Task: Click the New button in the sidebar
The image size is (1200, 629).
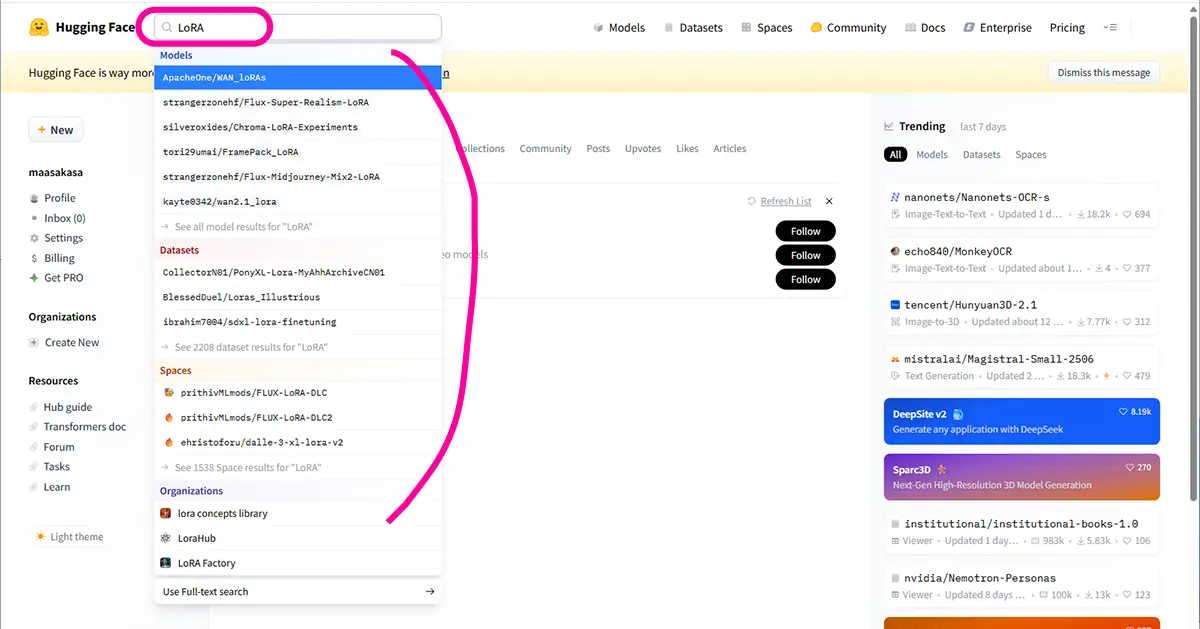Action: (56, 130)
